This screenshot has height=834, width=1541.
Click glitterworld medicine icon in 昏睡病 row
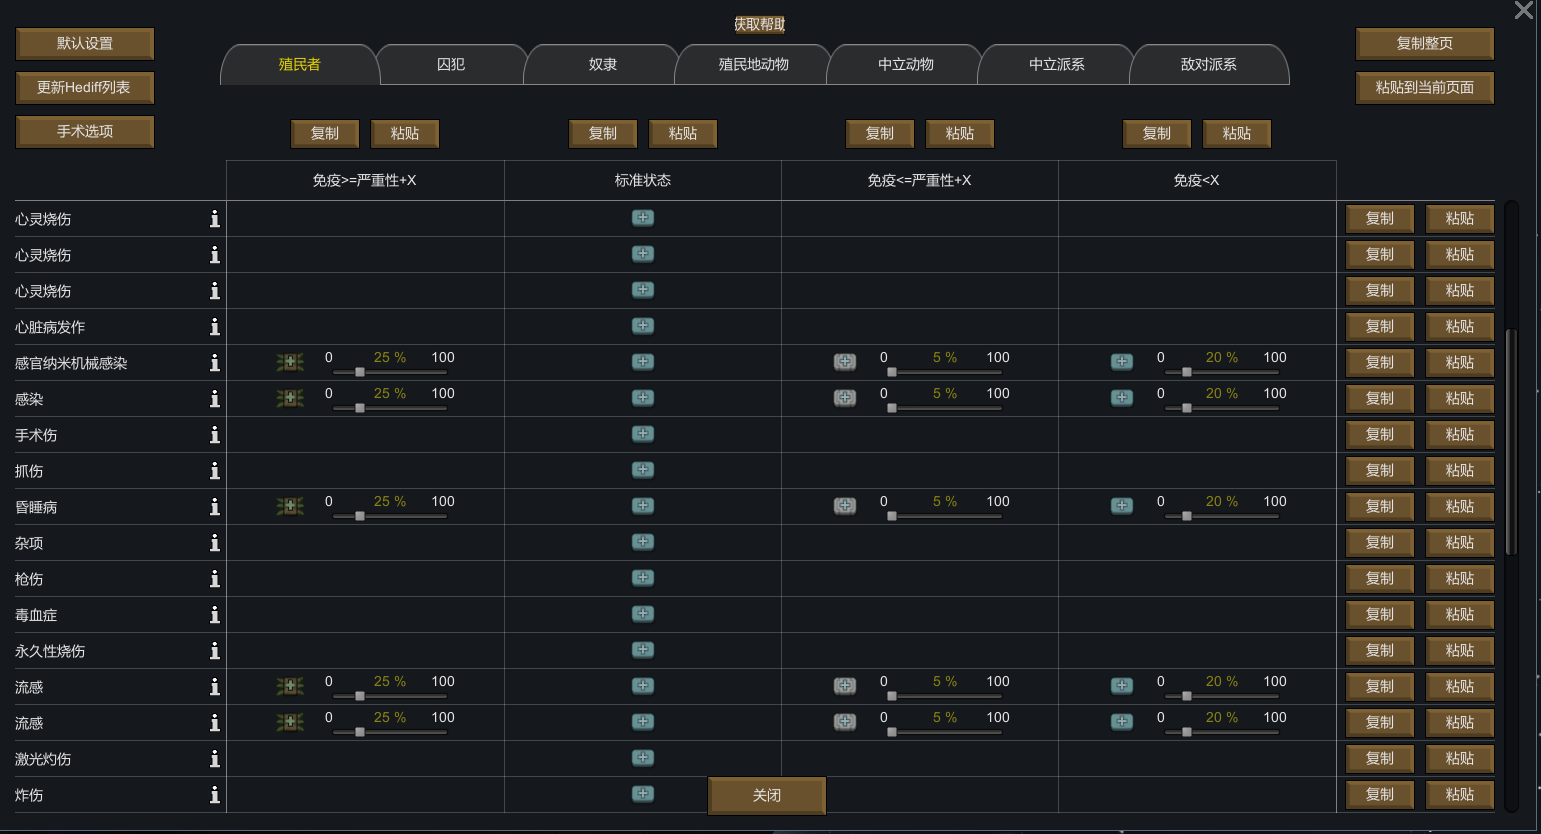click(290, 506)
